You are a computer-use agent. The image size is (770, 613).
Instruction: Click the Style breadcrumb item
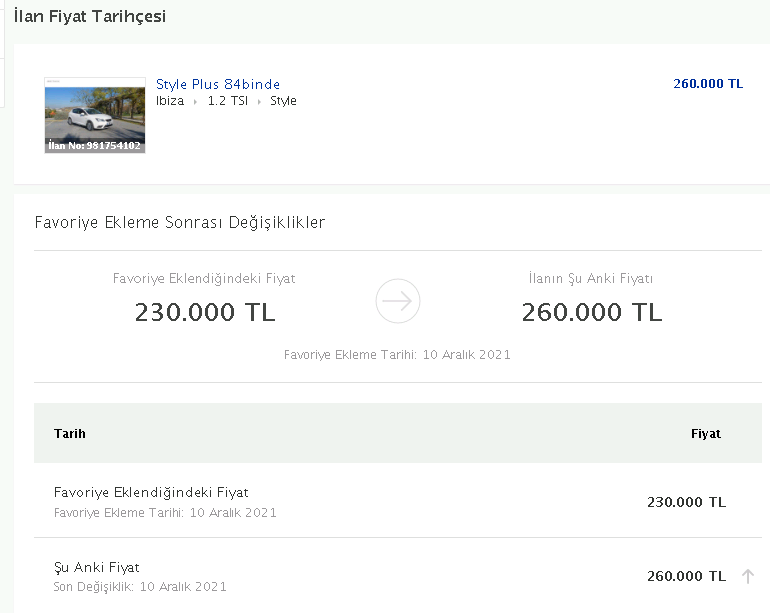(x=283, y=101)
